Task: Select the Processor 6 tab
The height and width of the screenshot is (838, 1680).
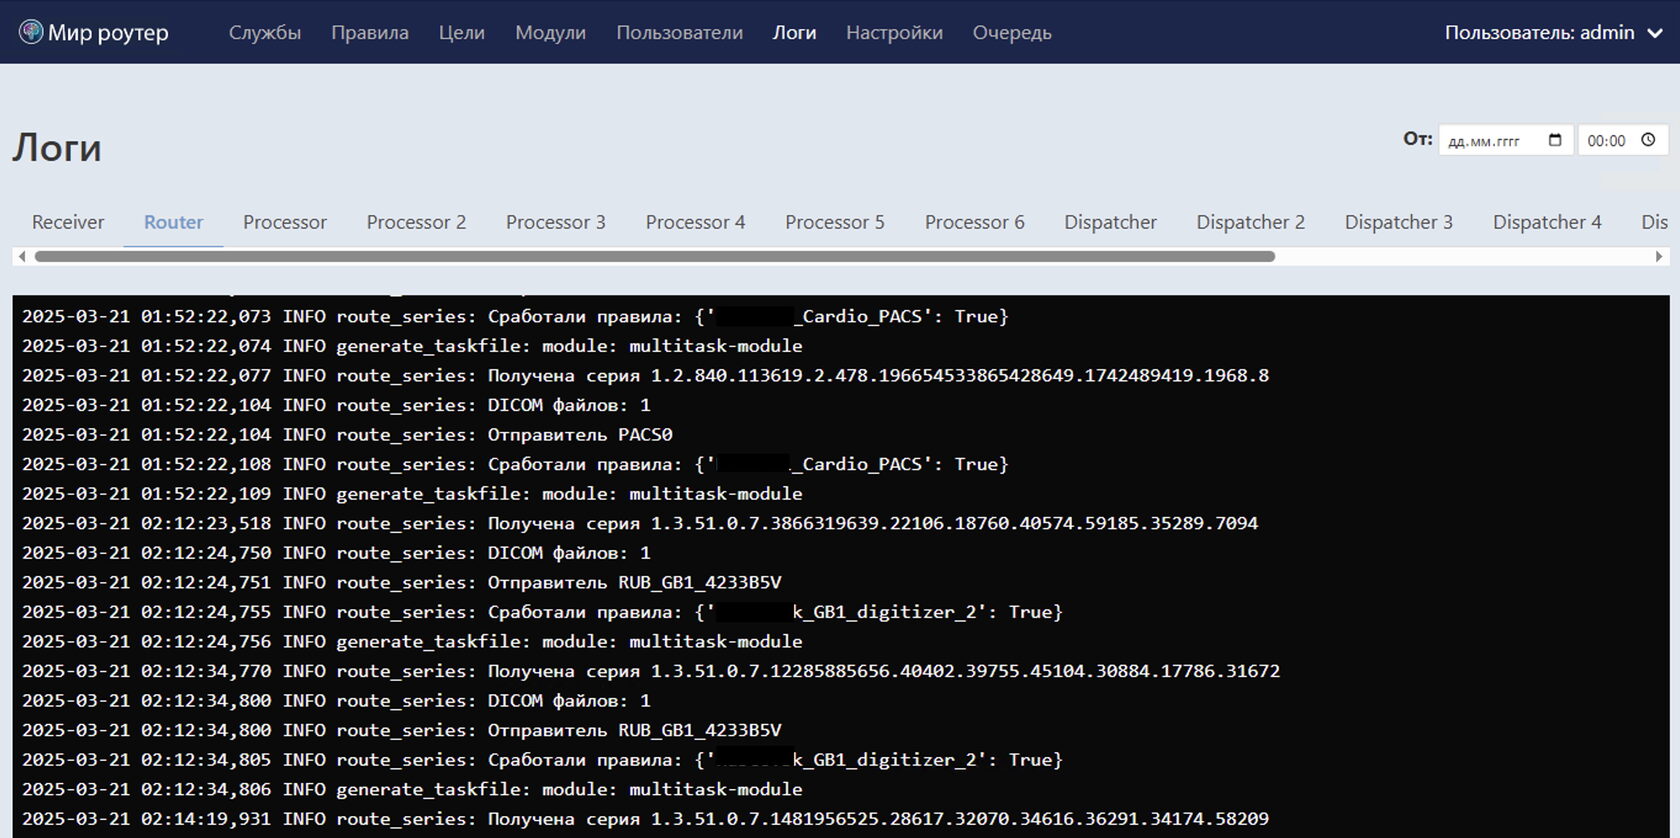Action: pos(975,222)
